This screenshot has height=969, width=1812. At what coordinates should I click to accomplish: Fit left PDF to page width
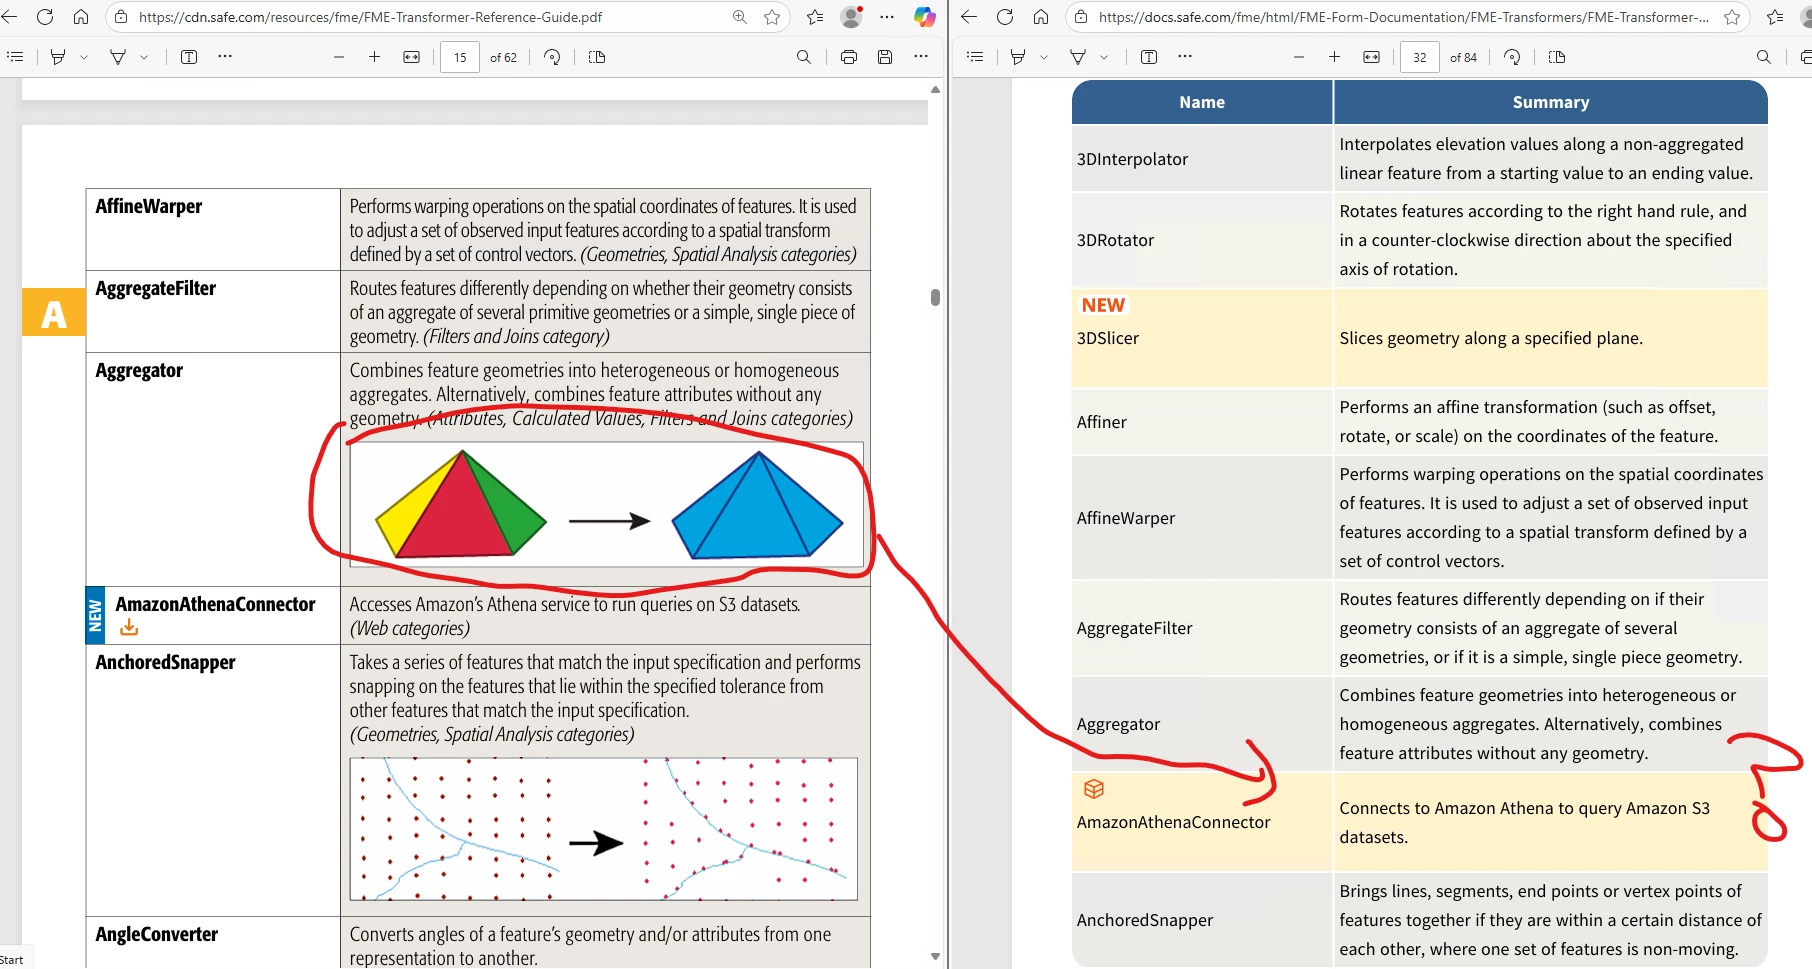pos(411,57)
